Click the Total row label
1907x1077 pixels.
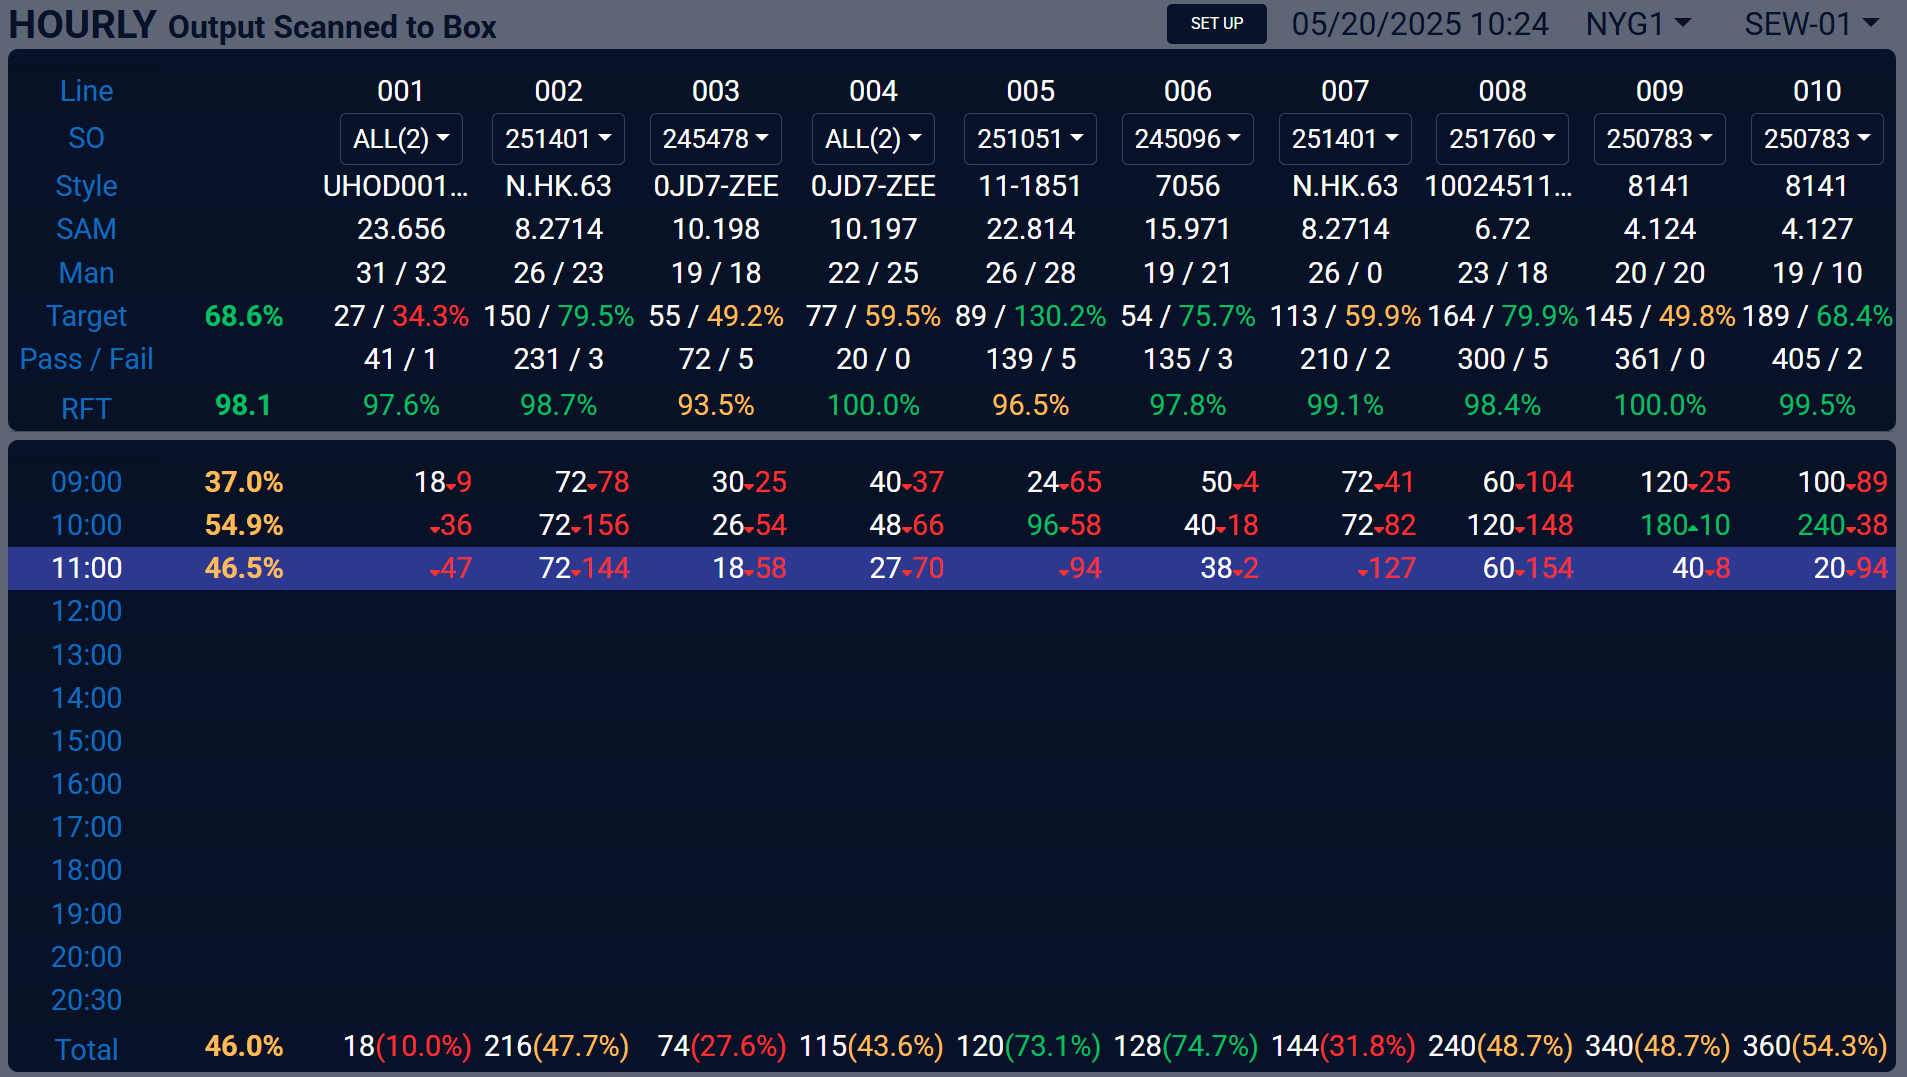pos(87,1049)
